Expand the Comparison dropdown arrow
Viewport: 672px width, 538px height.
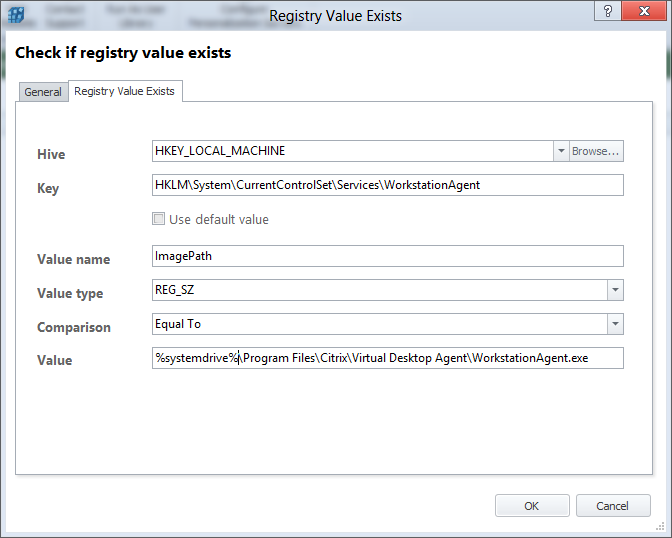(x=614, y=325)
